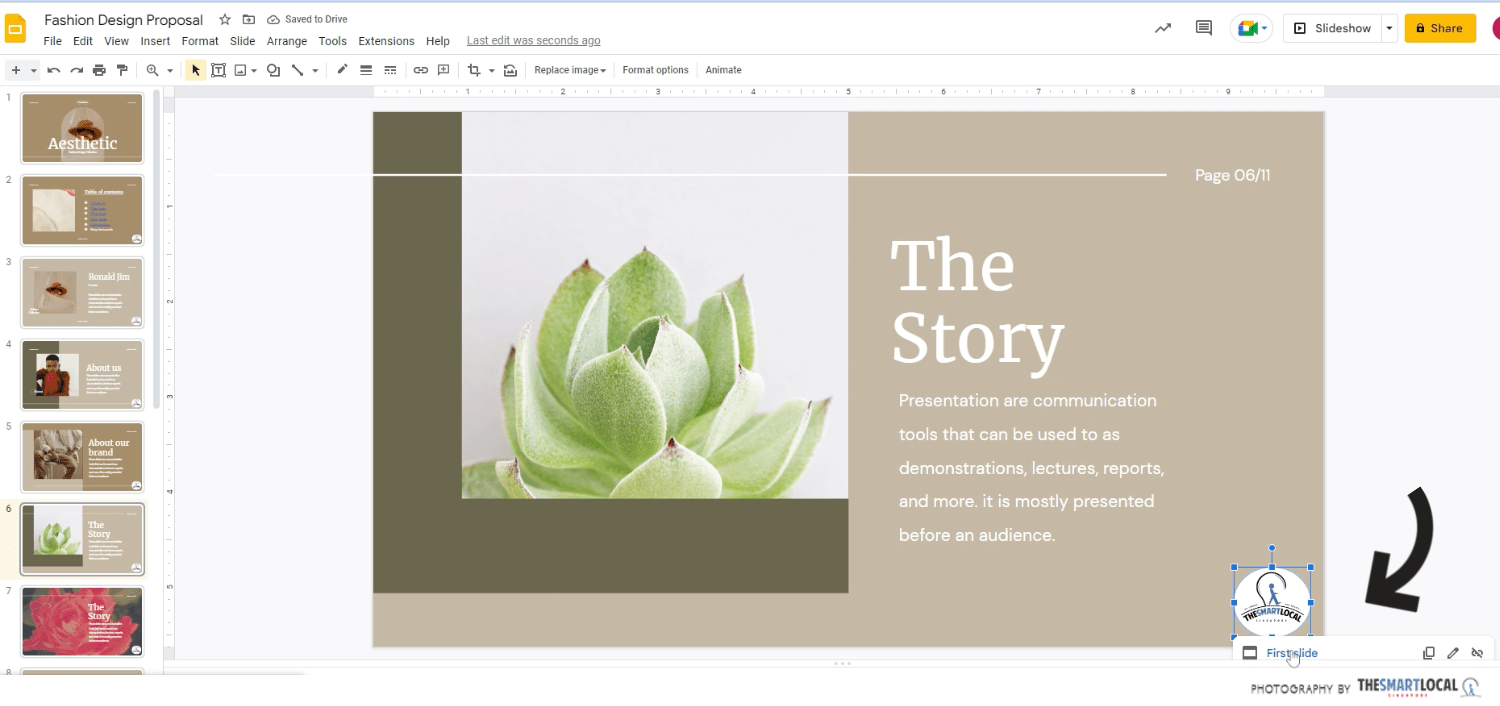The width and height of the screenshot is (1500, 706).
Task: Click the Undo arrow in toolbar
Action: [54, 70]
